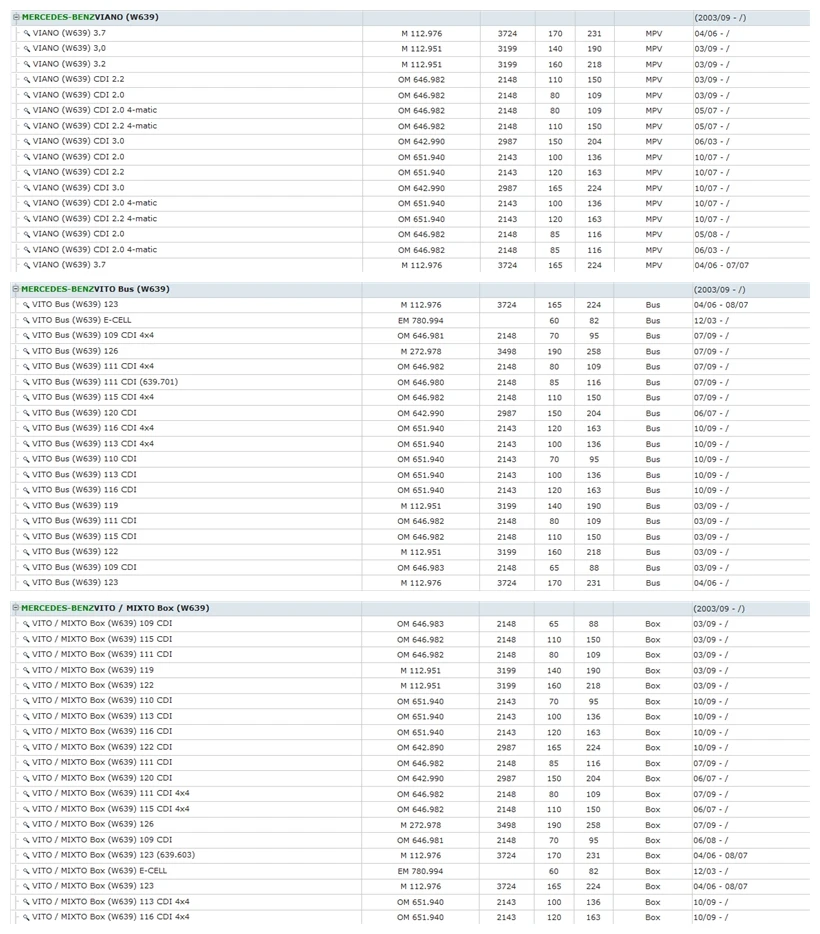Screen dimensions: 820x934
Task: Click (2003/09 - /) in the VITO Bus header row
Action: [719, 289]
